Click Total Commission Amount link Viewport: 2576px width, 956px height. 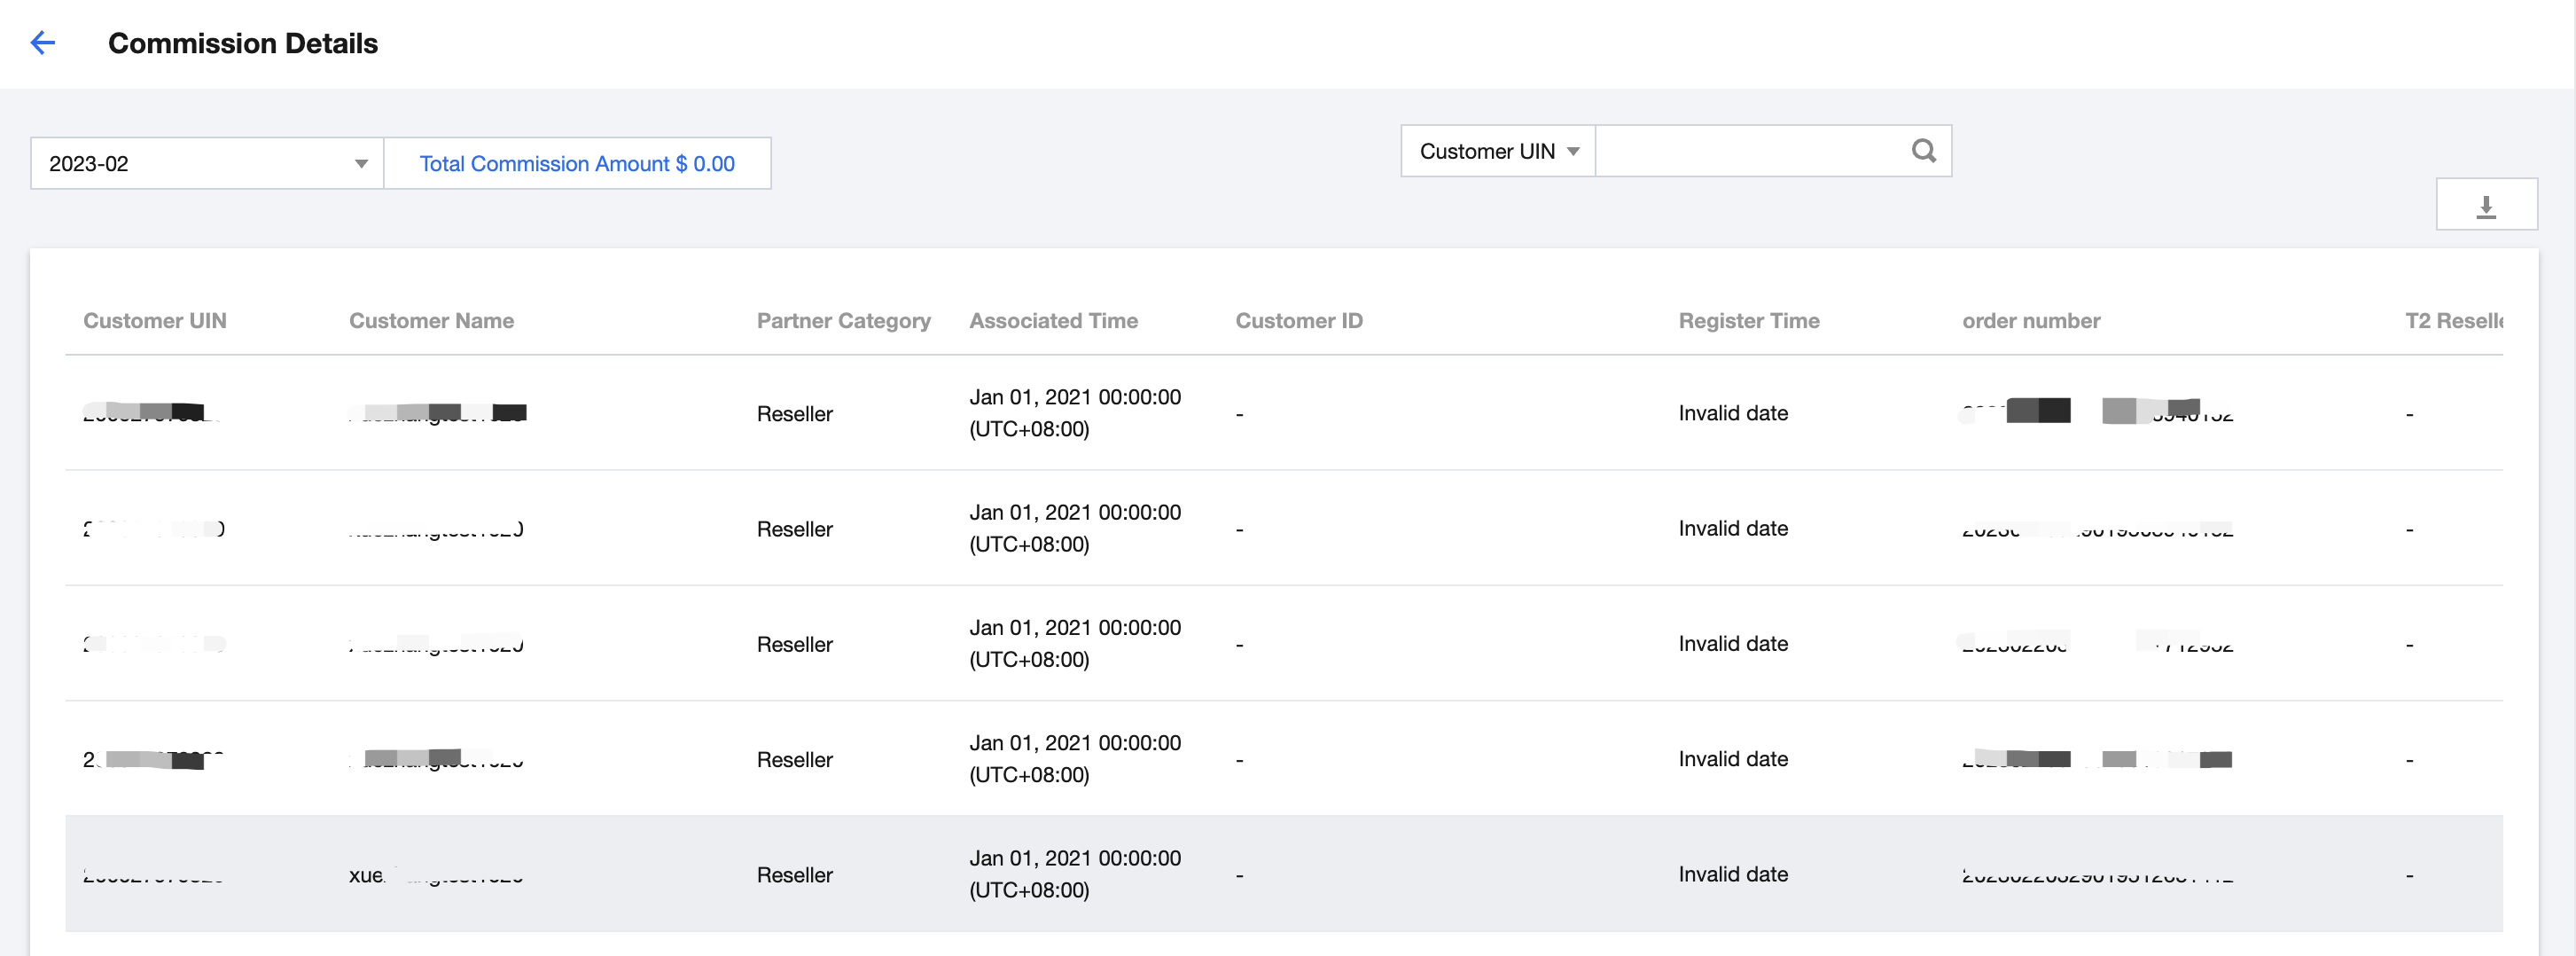pos(577,164)
